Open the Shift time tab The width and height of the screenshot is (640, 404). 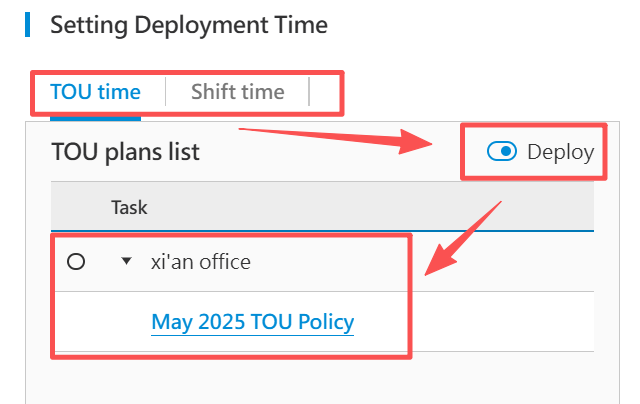[237, 92]
